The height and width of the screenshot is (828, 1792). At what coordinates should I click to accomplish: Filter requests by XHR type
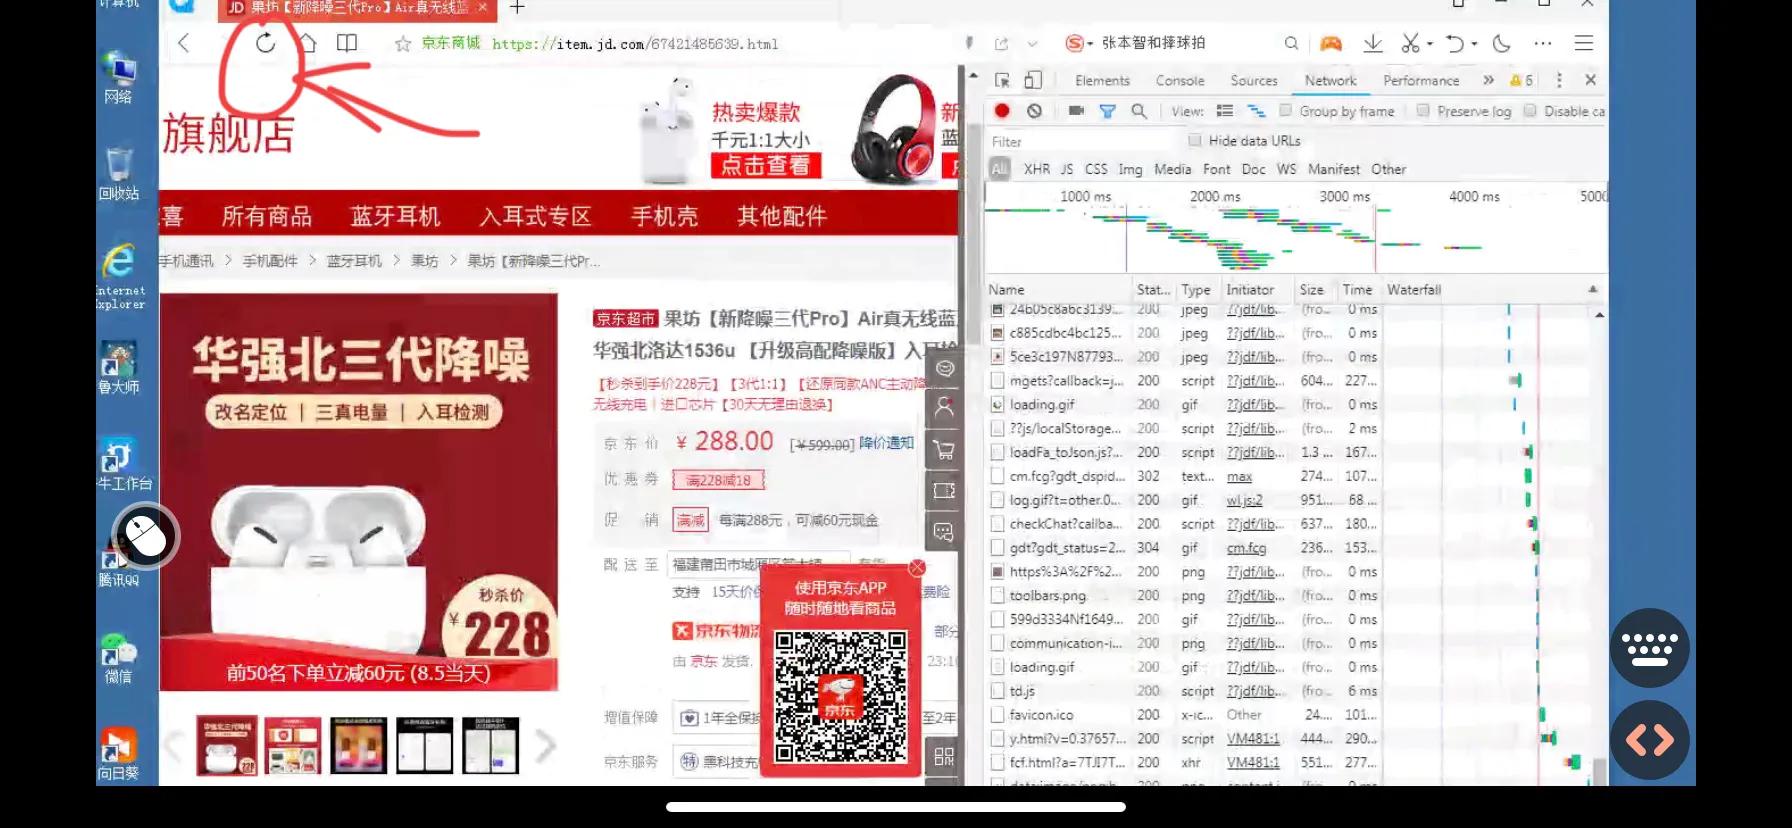(1037, 169)
